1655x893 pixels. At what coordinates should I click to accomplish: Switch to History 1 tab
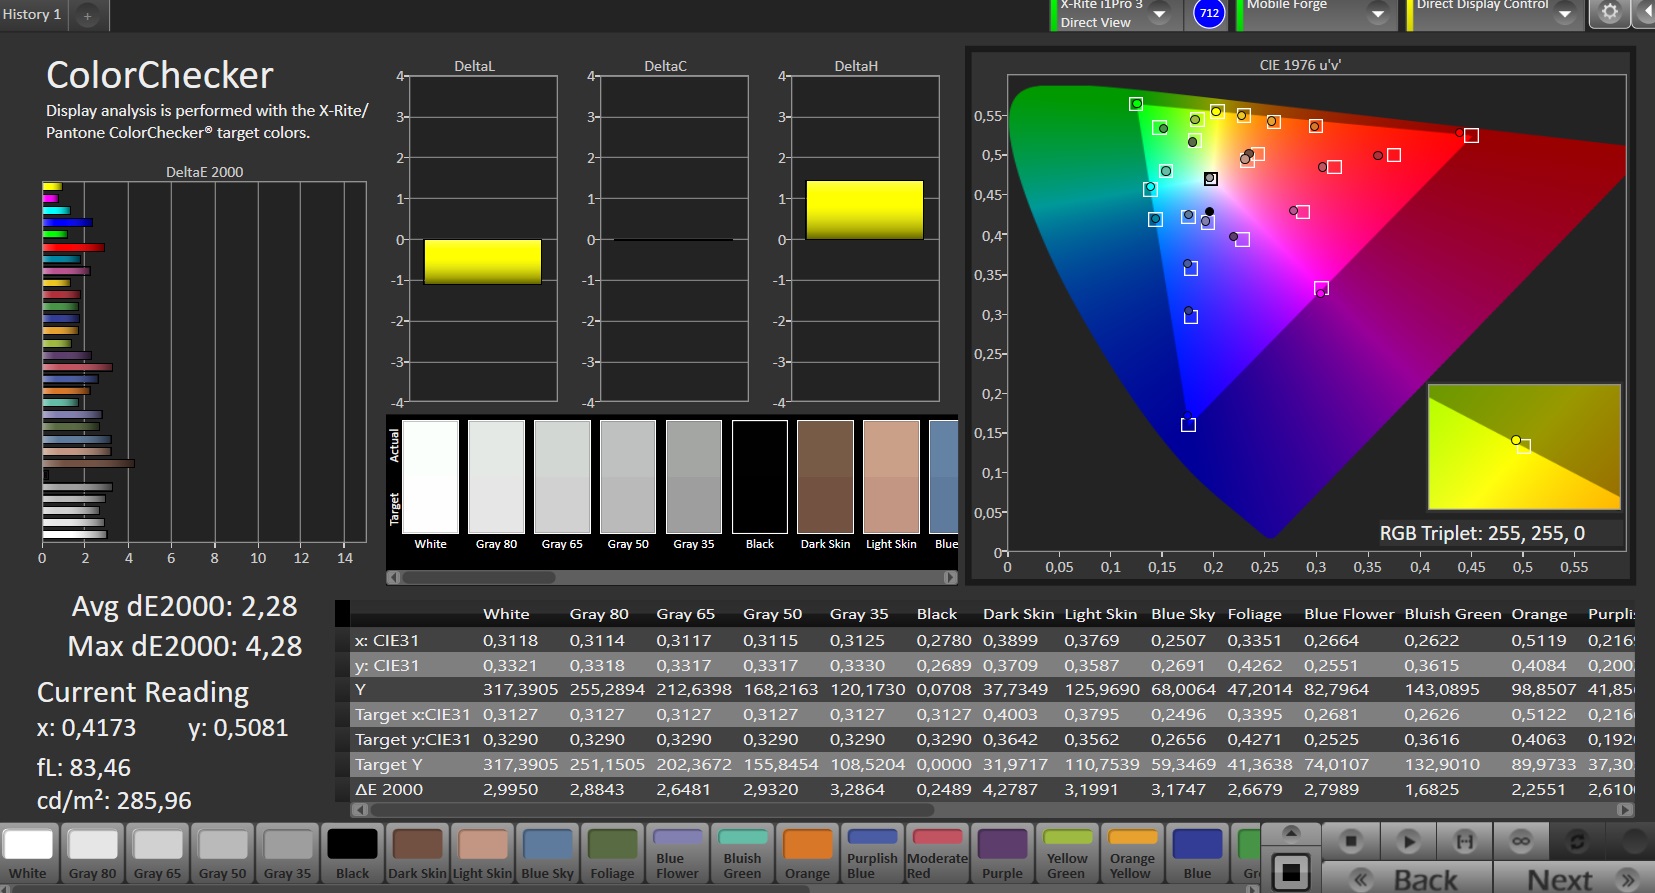(32, 14)
